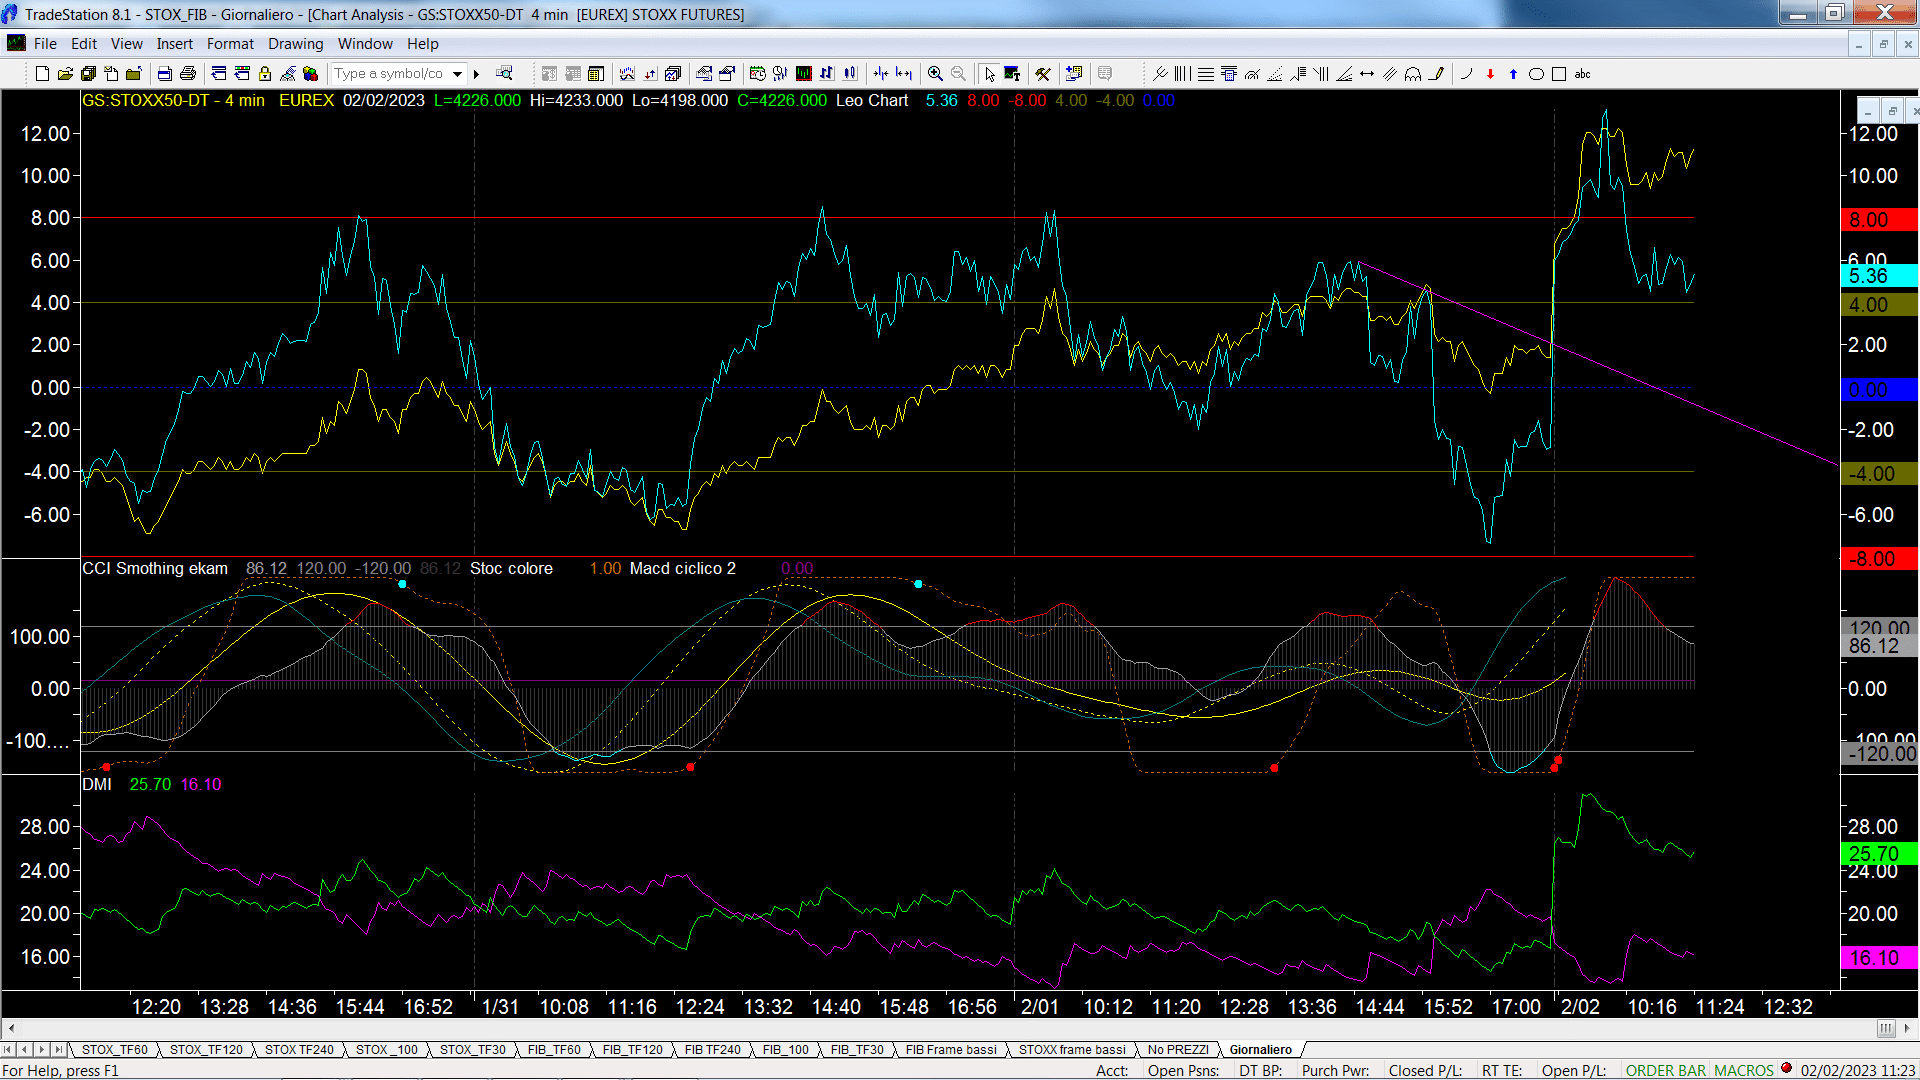This screenshot has height=1080, width=1920.
Task: Click the chart text tool icon
Action: click(x=1012, y=73)
